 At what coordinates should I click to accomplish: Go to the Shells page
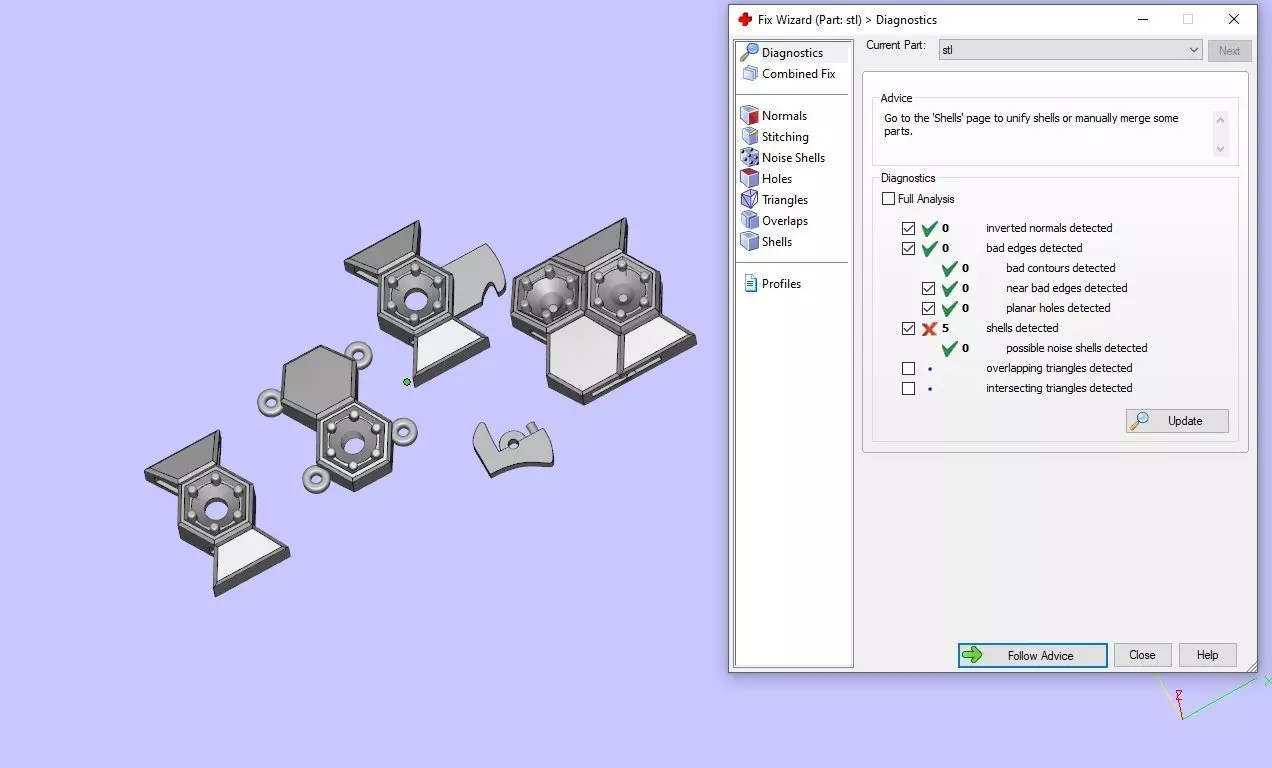click(776, 242)
